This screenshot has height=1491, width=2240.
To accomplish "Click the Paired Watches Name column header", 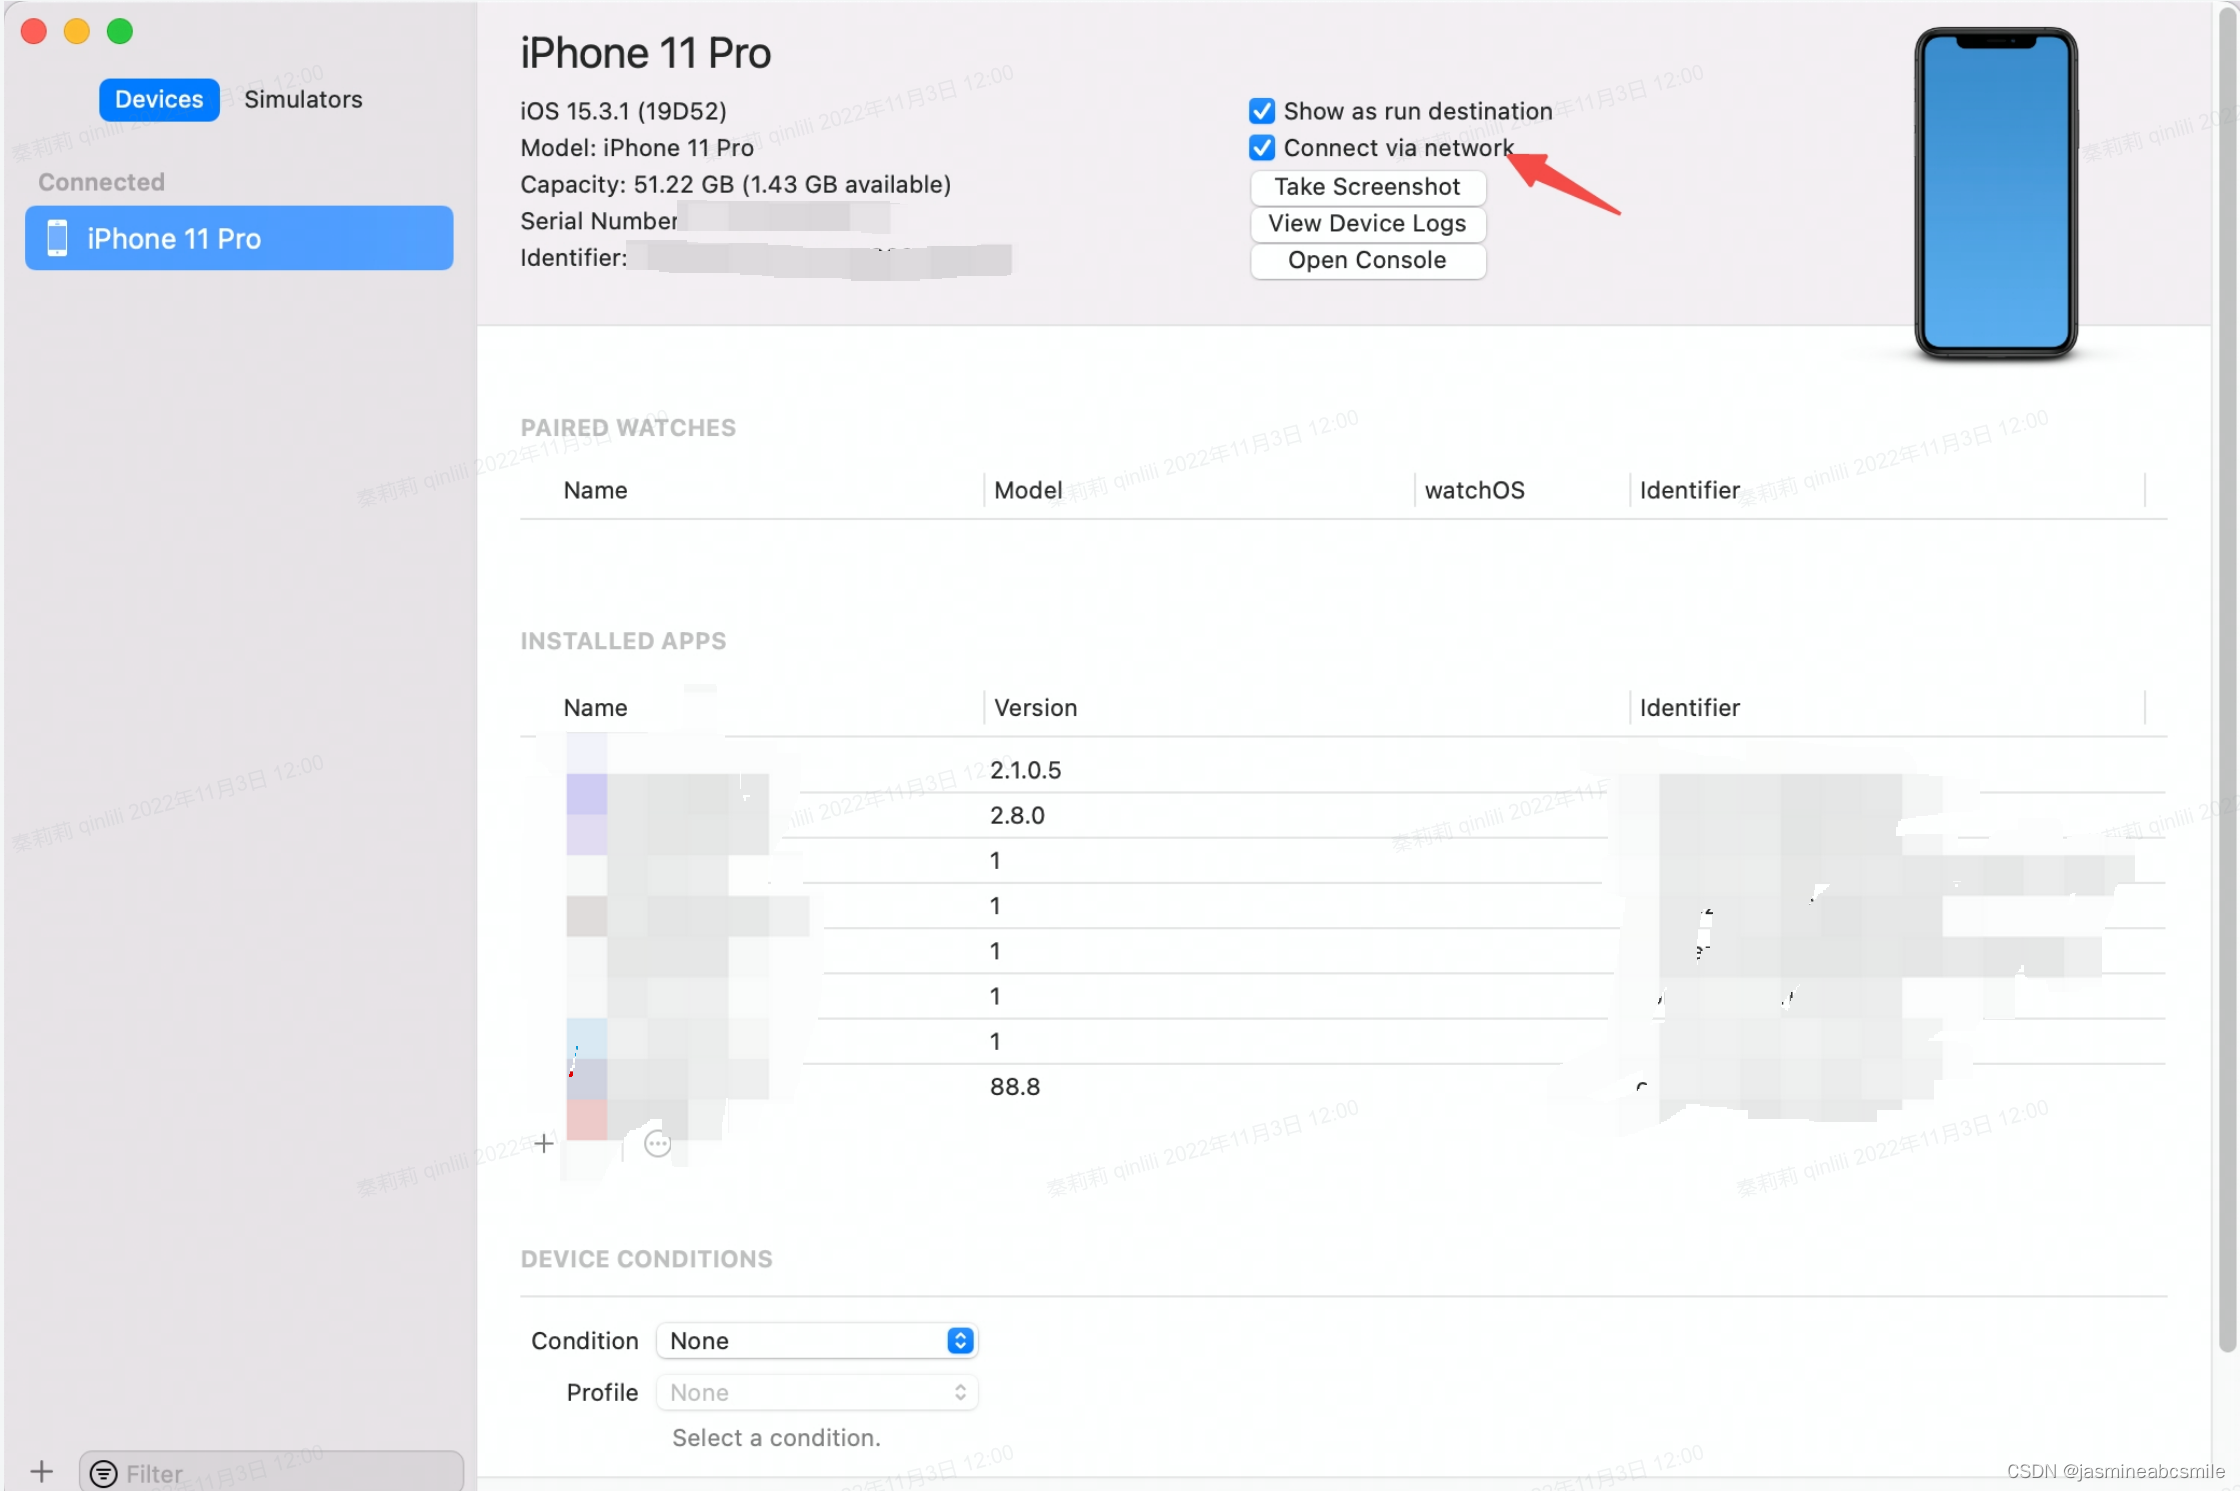I will [596, 491].
